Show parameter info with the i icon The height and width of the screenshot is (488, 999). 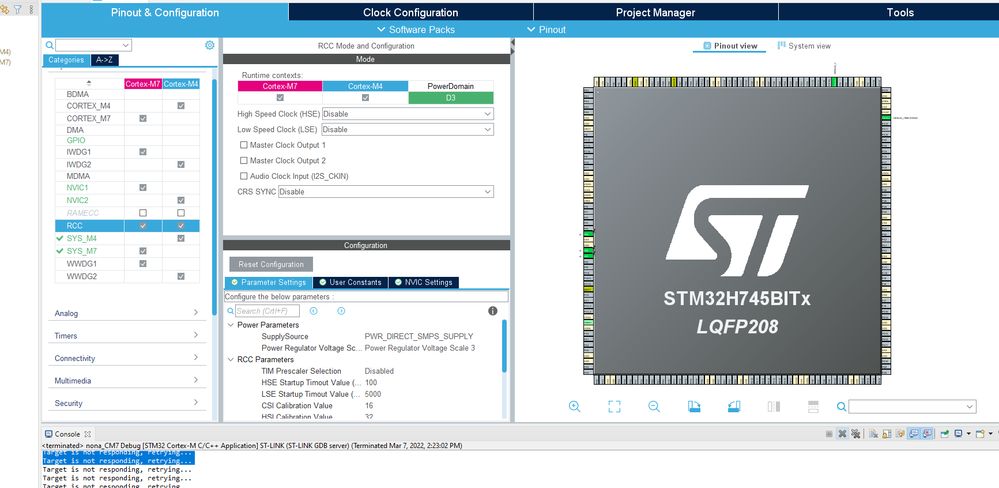pyautogui.click(x=492, y=311)
